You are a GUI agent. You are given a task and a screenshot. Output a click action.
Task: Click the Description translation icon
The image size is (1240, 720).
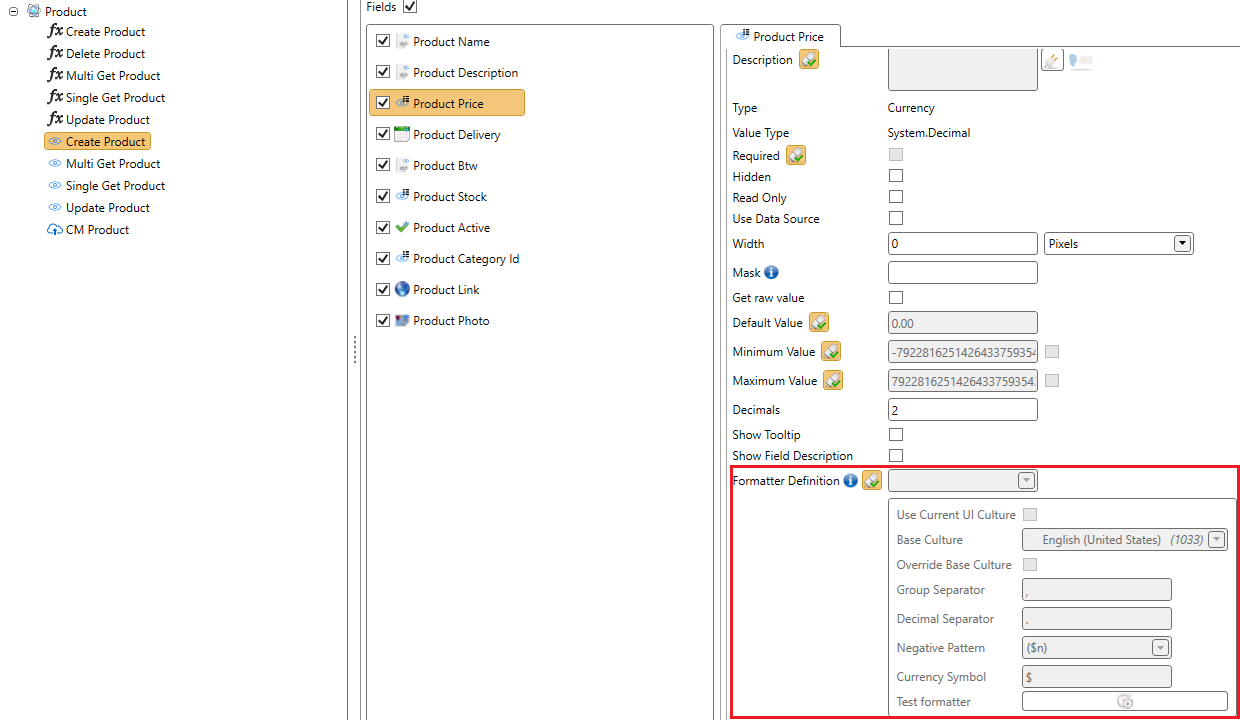click(x=1080, y=60)
